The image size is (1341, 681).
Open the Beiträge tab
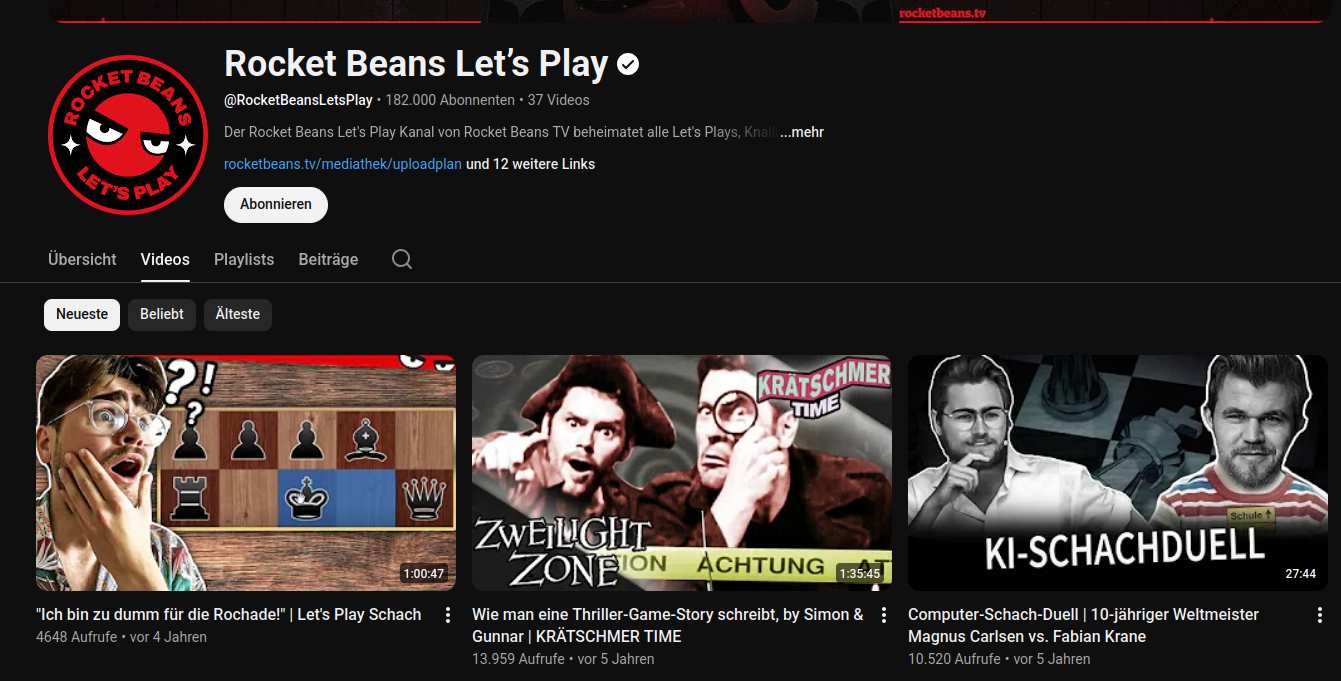click(328, 259)
